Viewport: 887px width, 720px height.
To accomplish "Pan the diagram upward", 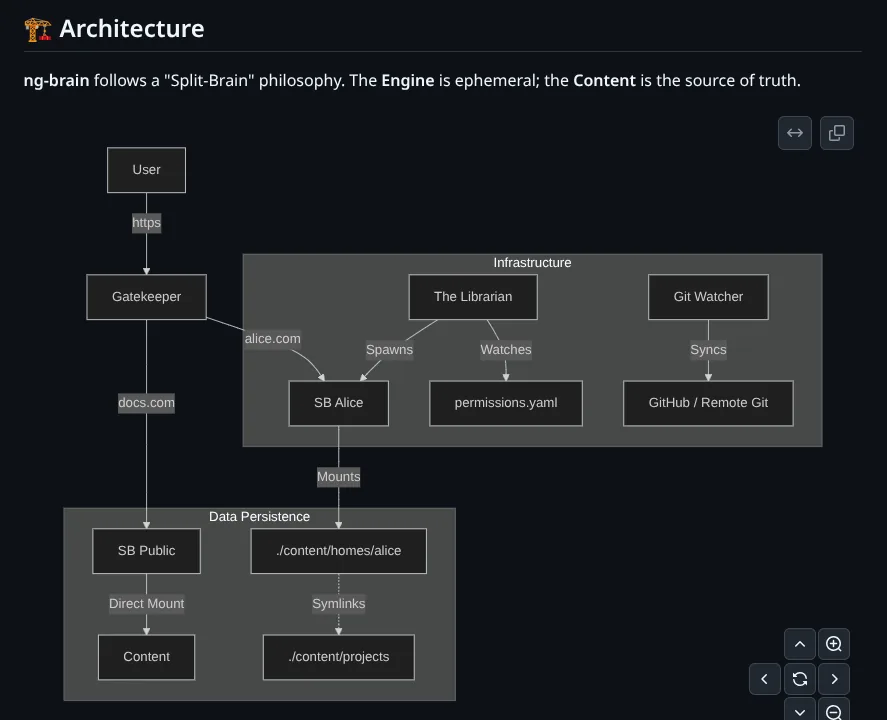I will point(799,643).
